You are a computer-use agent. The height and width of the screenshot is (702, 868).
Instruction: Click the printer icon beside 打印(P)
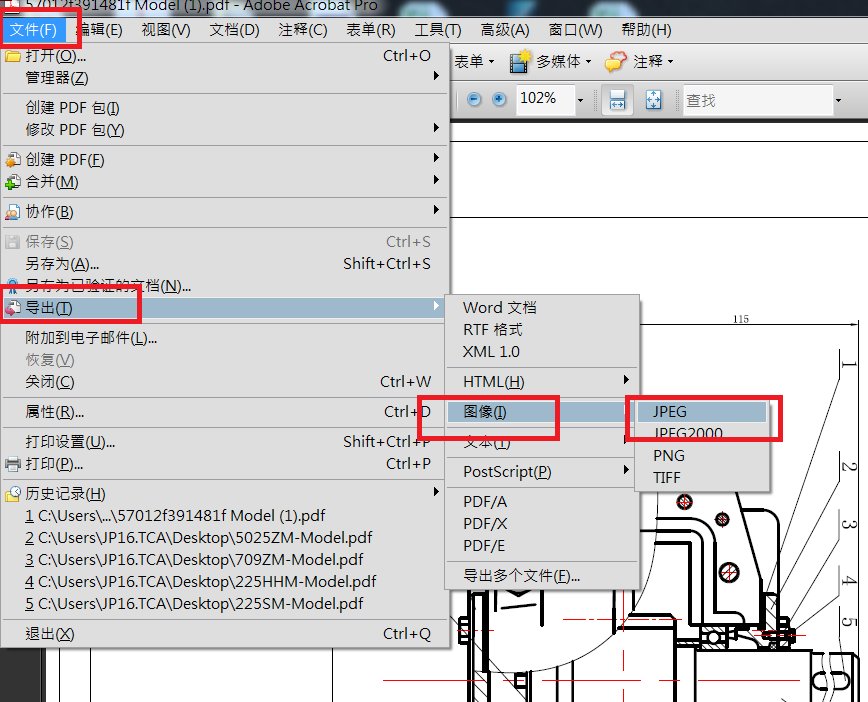(x=13, y=464)
